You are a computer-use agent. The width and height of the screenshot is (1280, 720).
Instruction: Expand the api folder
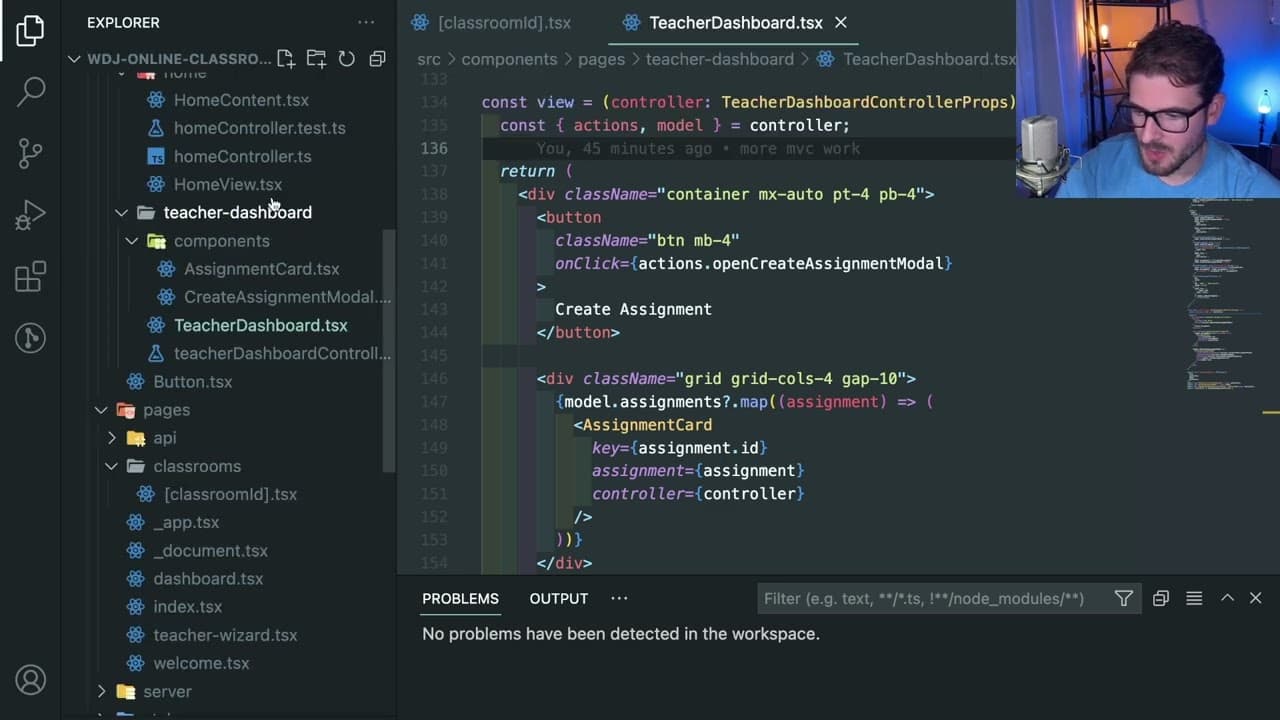click(x=111, y=438)
